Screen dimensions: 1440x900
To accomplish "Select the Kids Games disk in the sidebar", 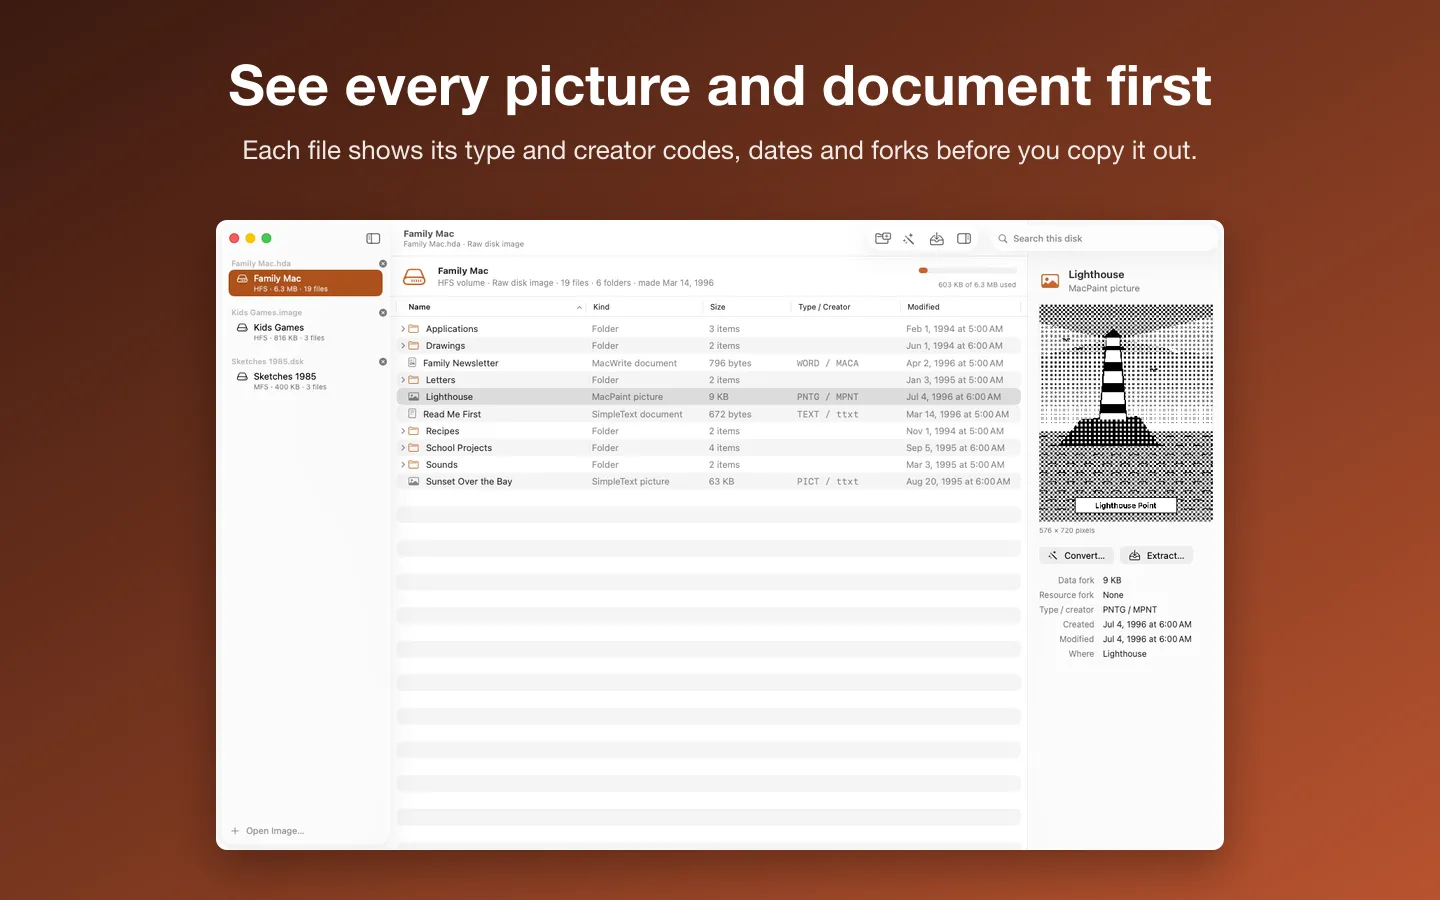I will (x=305, y=332).
